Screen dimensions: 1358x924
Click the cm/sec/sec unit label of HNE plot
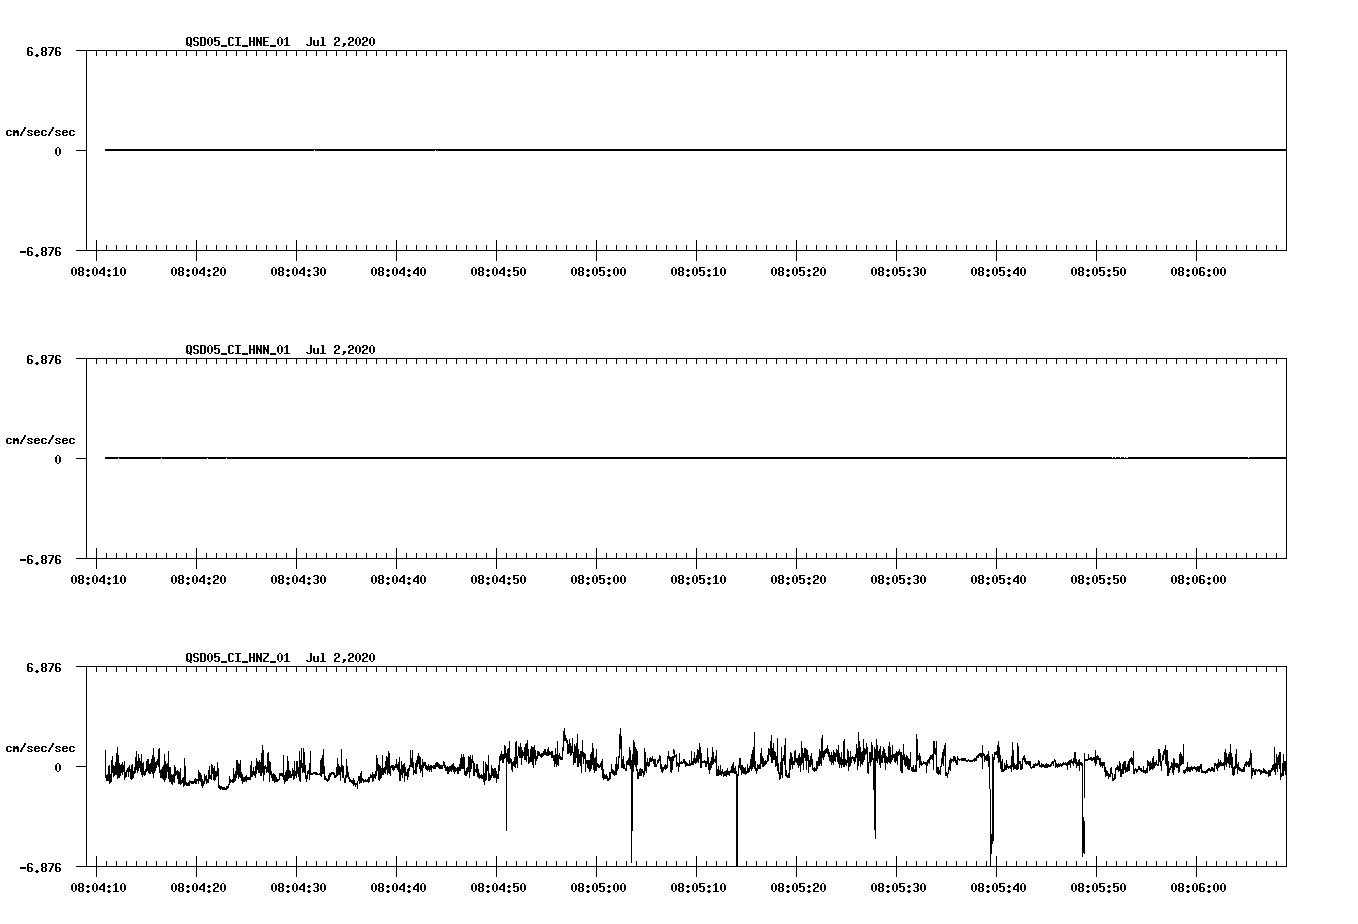tap(40, 132)
